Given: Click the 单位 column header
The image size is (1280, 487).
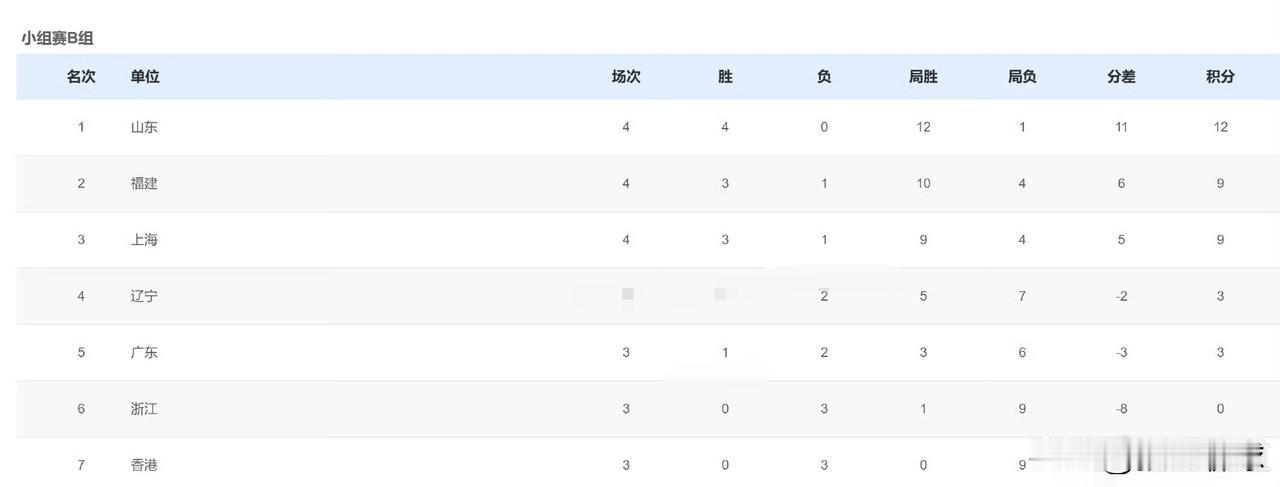Looking at the screenshot, I should pyautogui.click(x=145, y=77).
